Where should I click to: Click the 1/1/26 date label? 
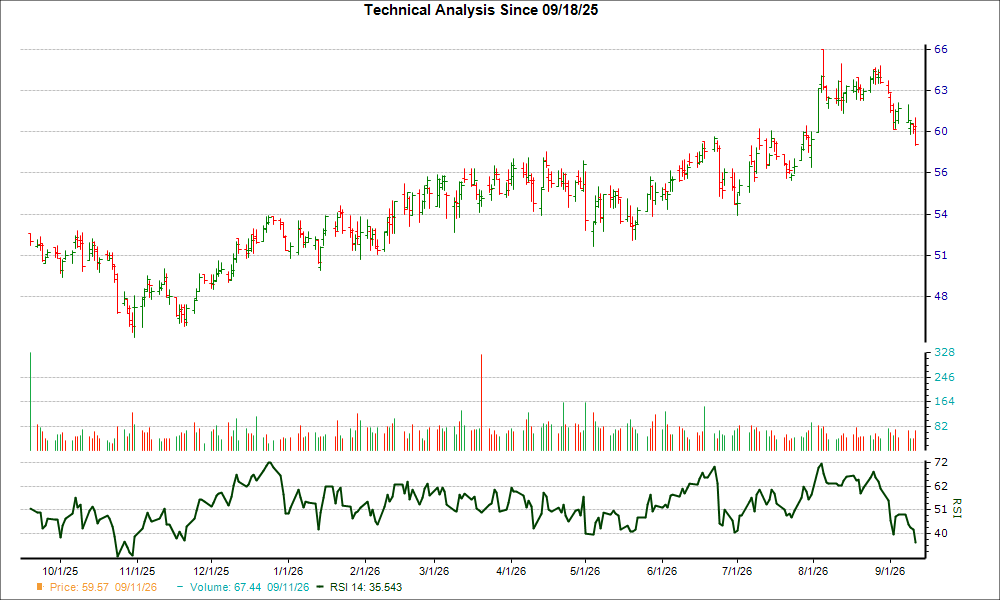click(x=288, y=571)
